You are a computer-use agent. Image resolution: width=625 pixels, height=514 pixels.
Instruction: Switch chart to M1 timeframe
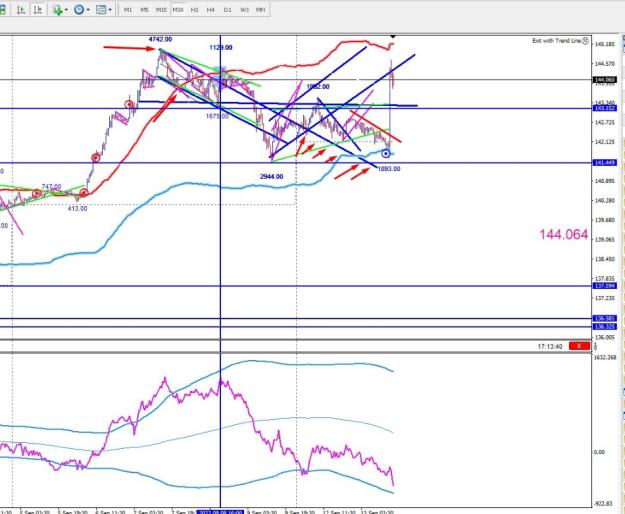(128, 10)
